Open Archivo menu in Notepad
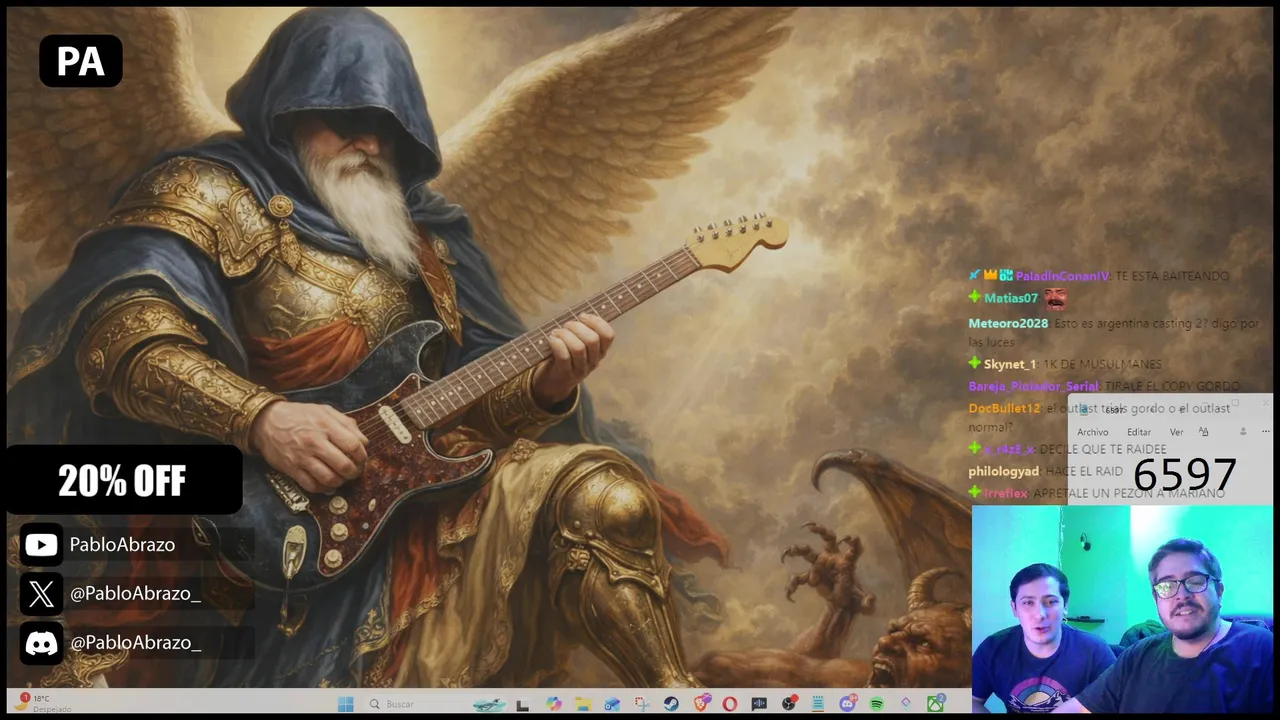 point(1093,432)
